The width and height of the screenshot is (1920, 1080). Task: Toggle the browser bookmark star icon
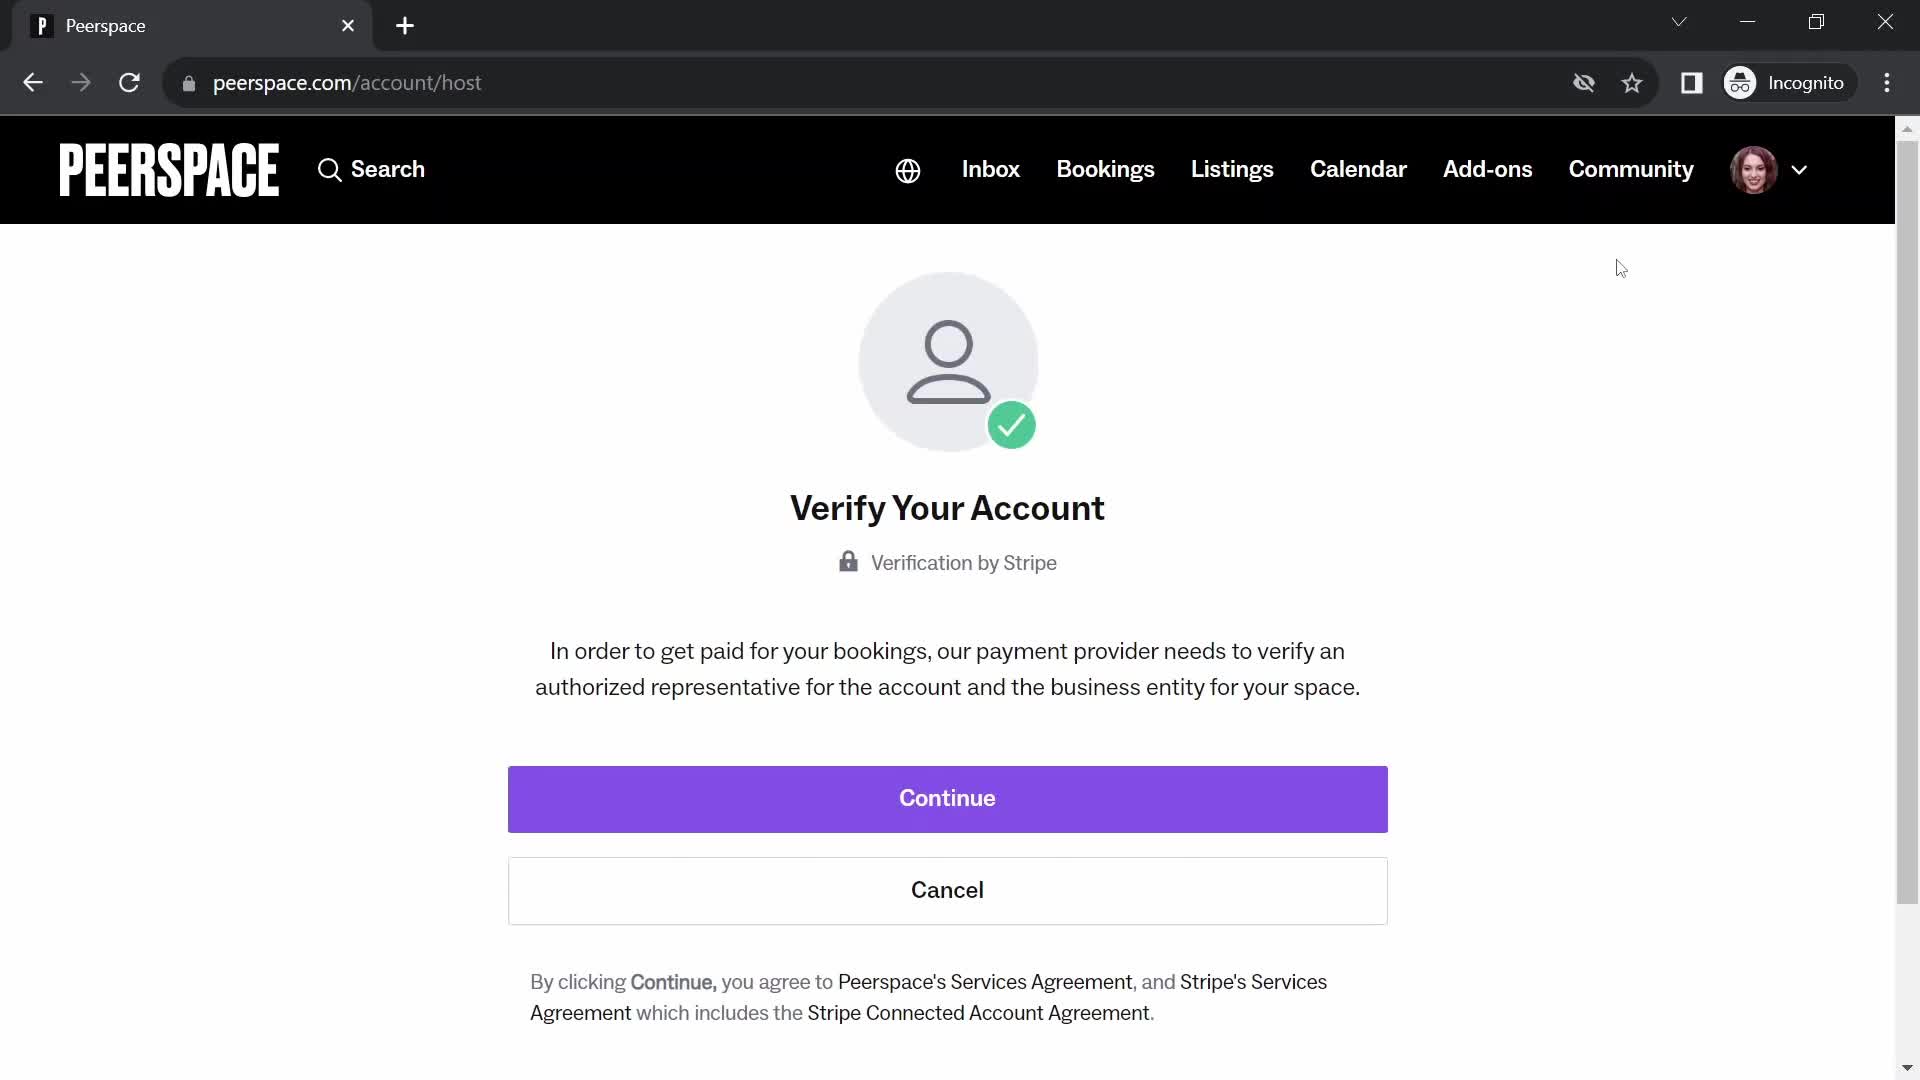tap(1634, 82)
